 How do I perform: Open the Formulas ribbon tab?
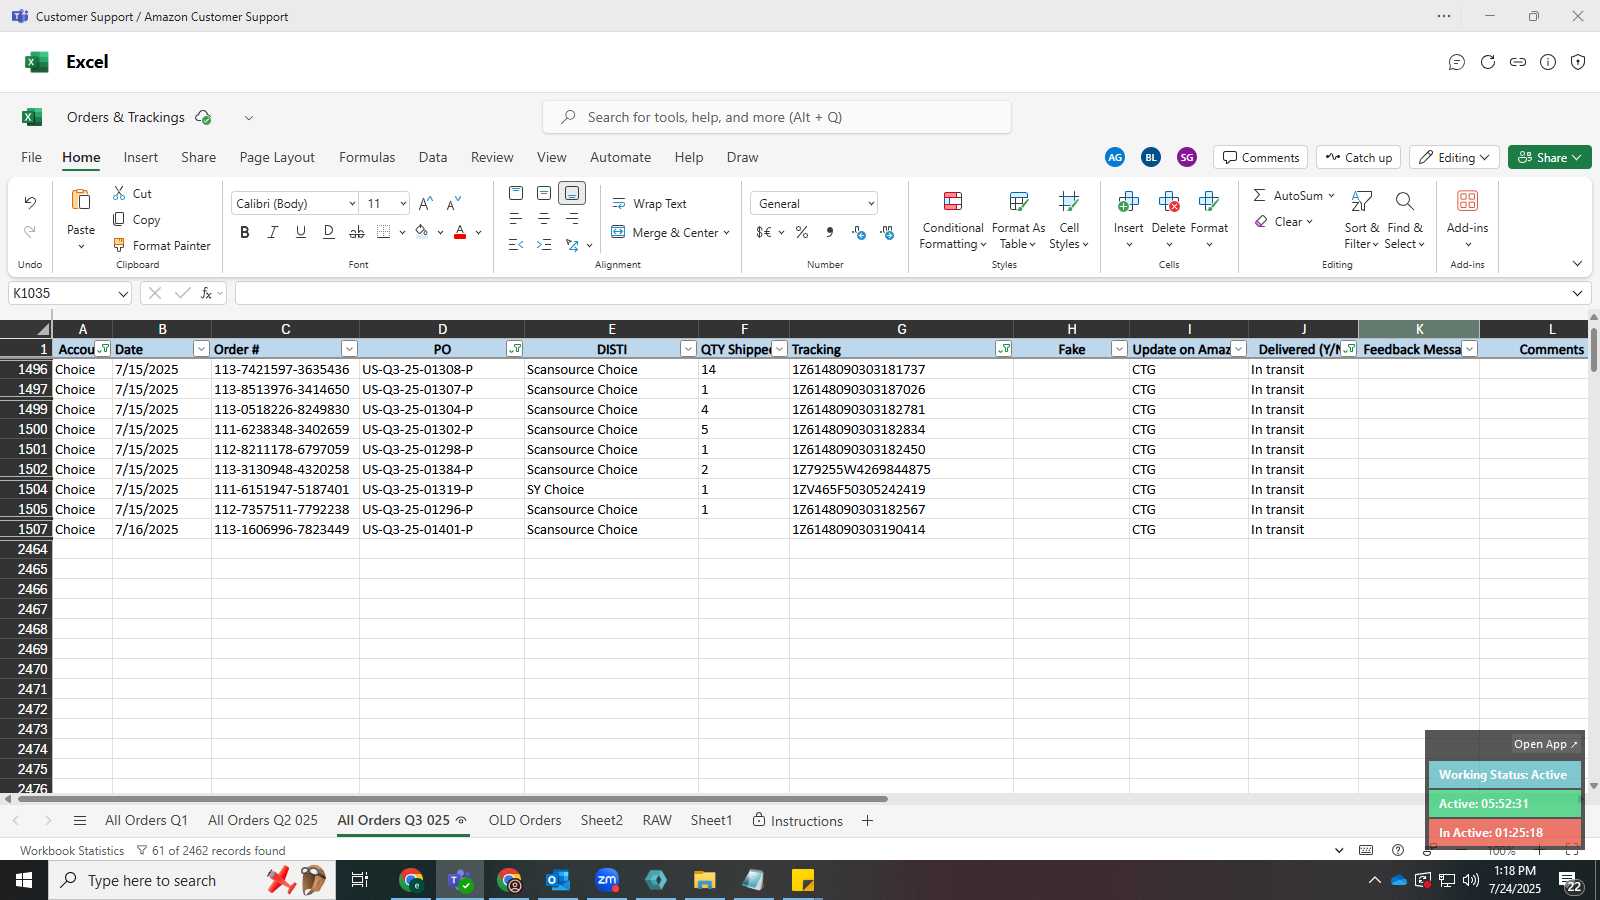point(367,157)
